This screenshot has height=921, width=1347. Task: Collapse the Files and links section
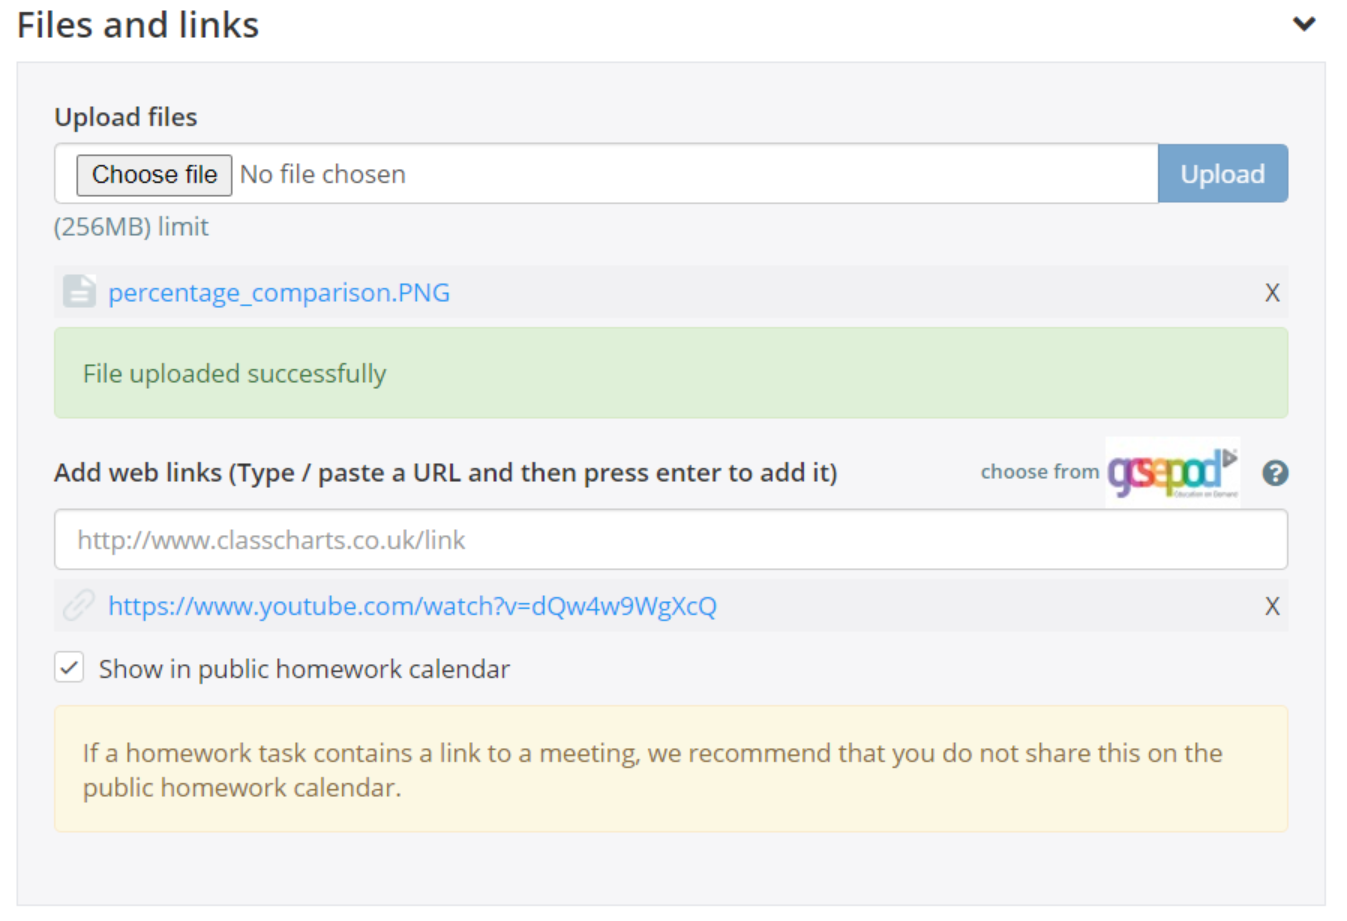tap(1305, 23)
